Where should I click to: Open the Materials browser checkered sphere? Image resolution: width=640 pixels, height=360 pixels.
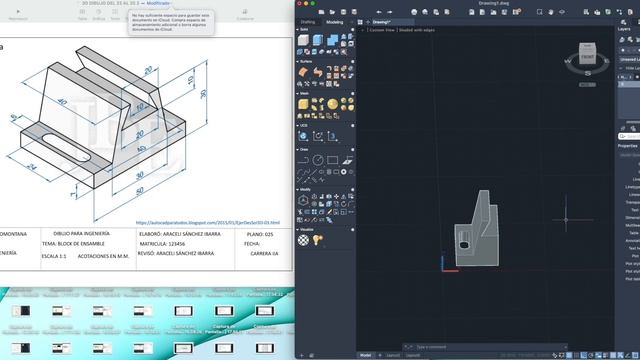coord(303,240)
